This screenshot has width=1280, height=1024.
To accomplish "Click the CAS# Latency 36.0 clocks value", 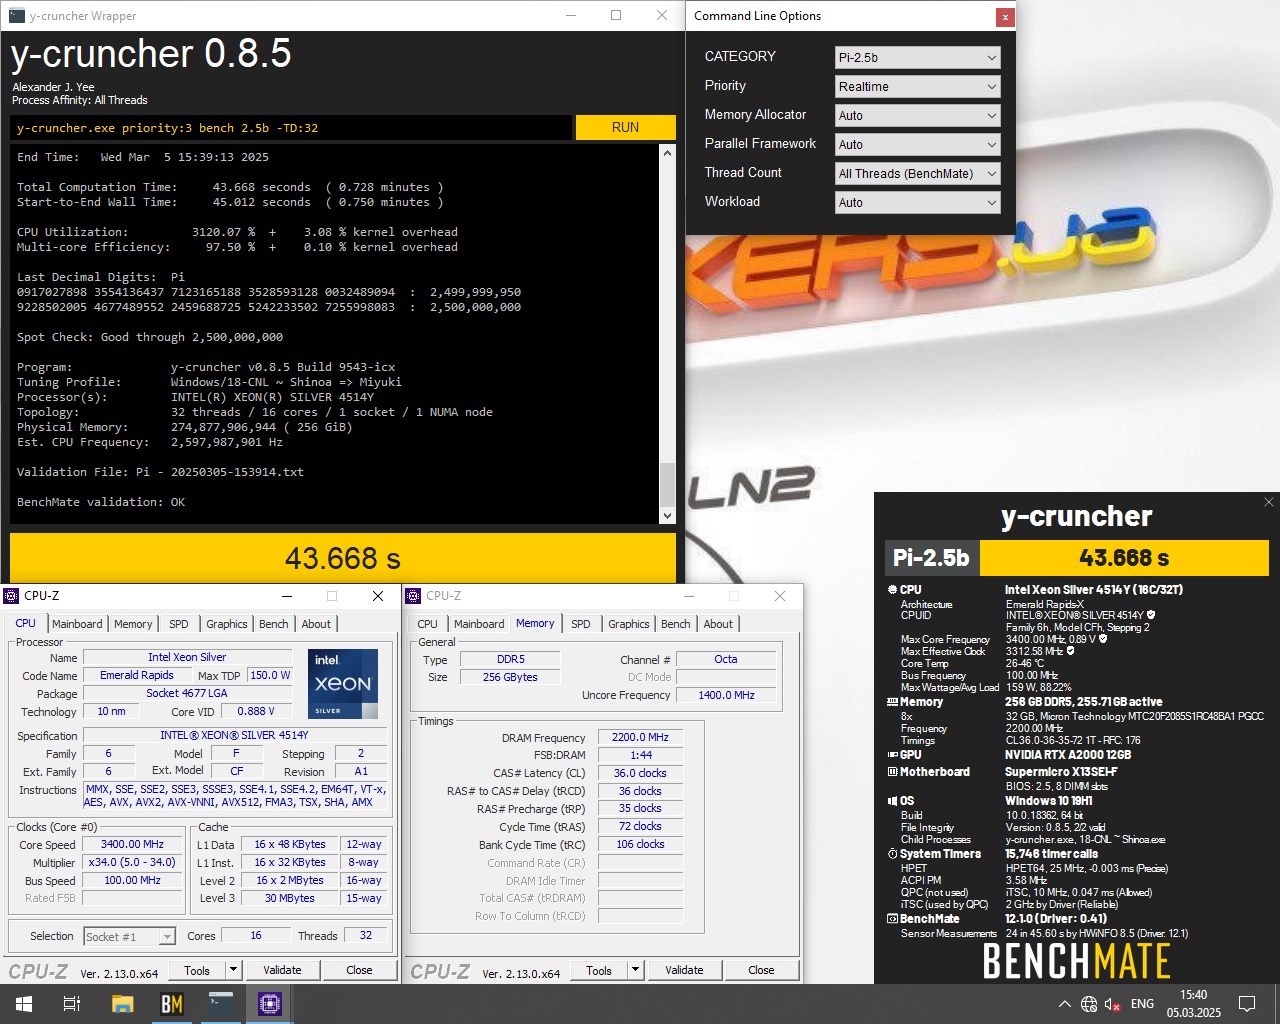I will pyautogui.click(x=640, y=773).
